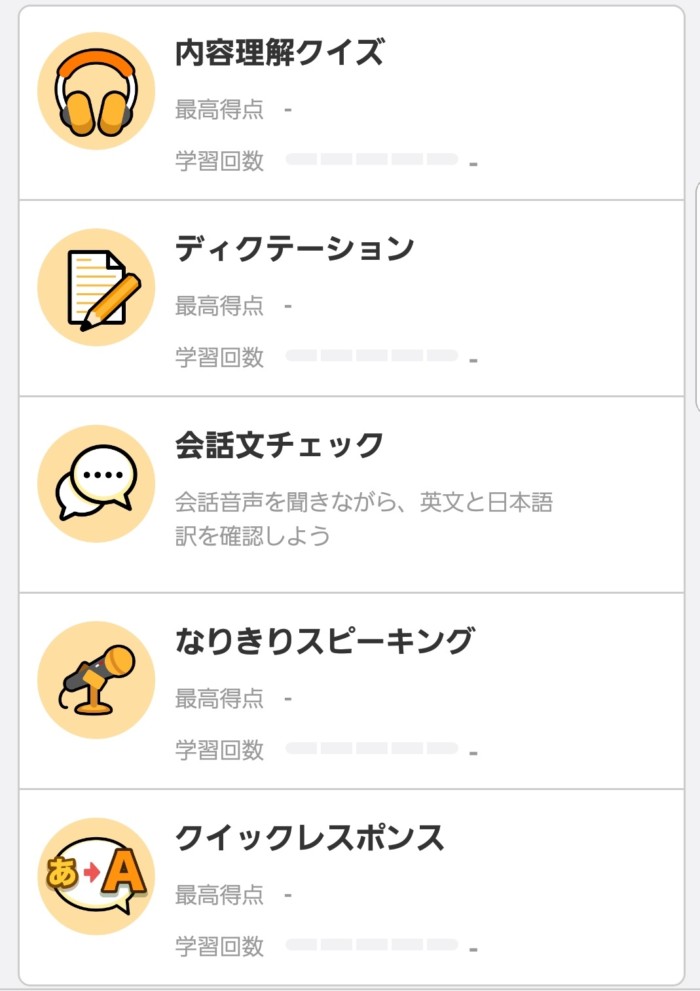Click 内容理解クイズ learning count progress bar
Screen dimensions: 700x991
(x=371, y=159)
